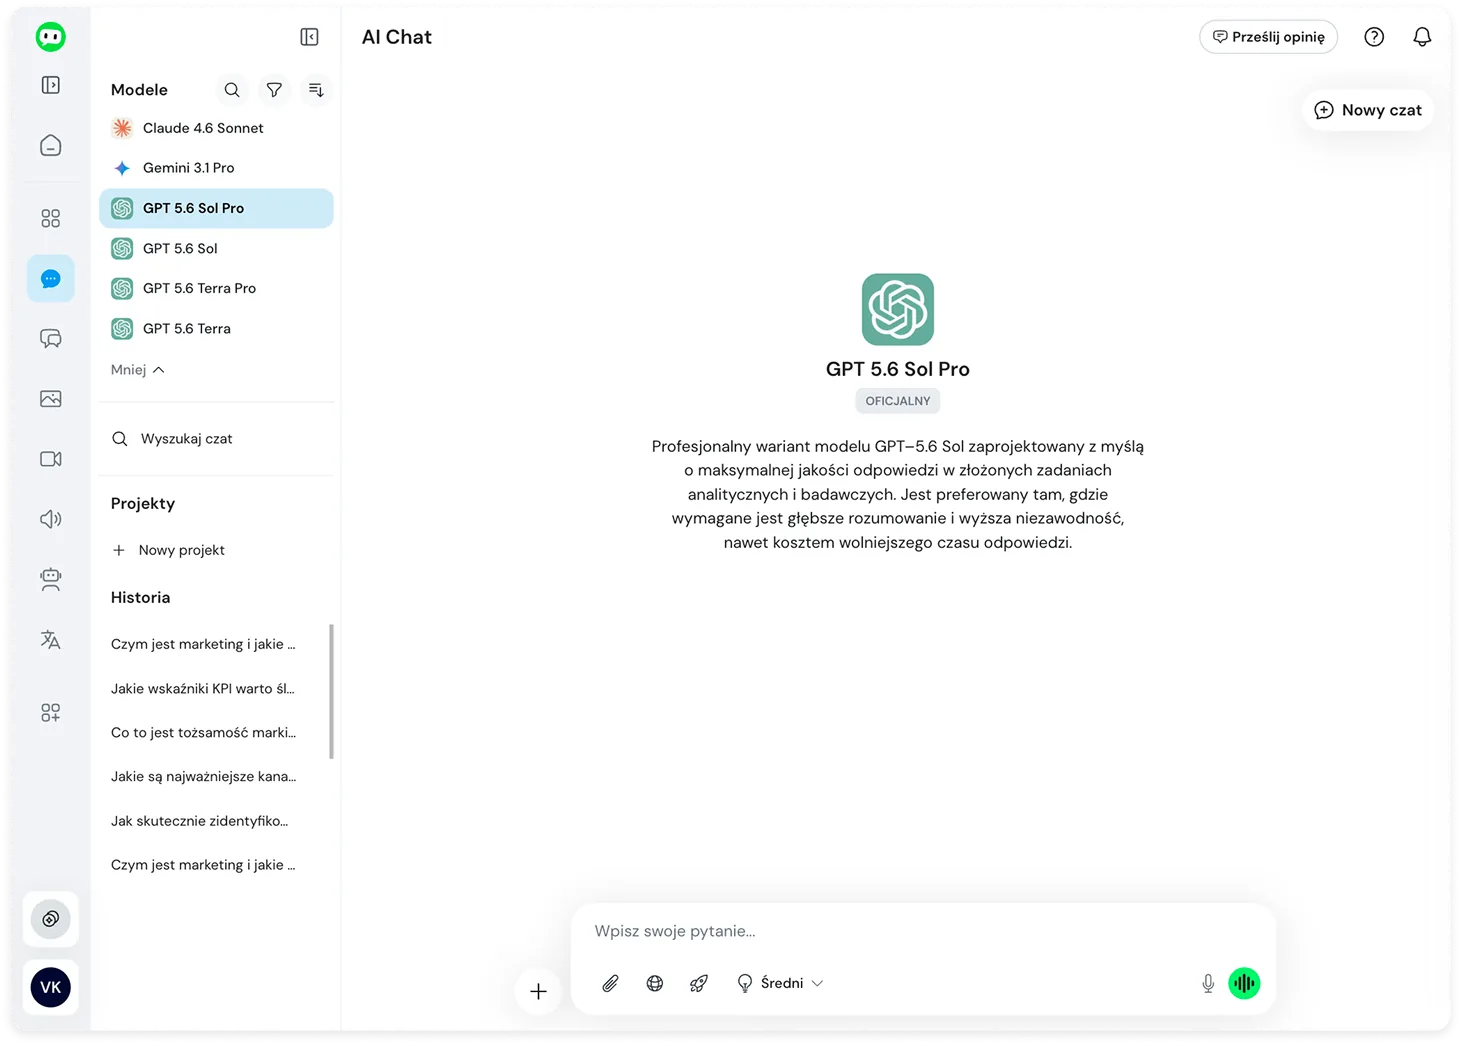1462x1046 pixels.
Task: Open the Średni reasoning level dropdown
Action: 780,983
